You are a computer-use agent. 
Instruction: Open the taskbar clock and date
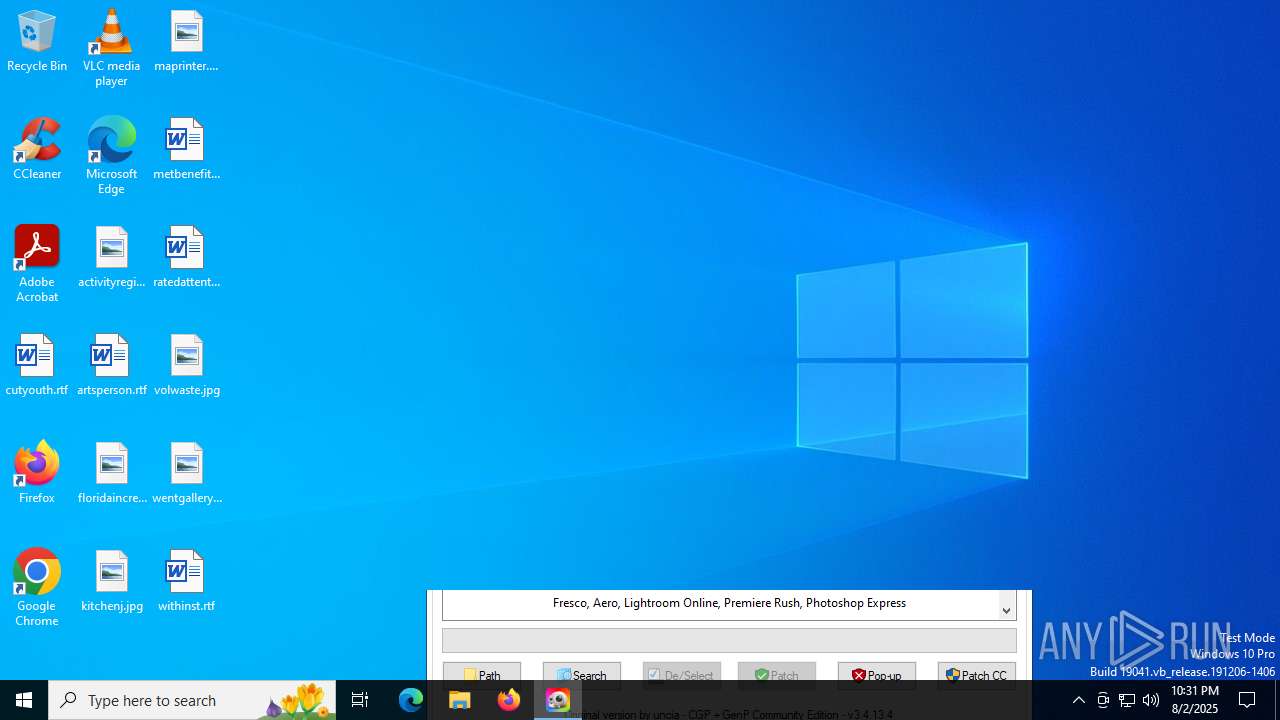pyautogui.click(x=1194, y=700)
